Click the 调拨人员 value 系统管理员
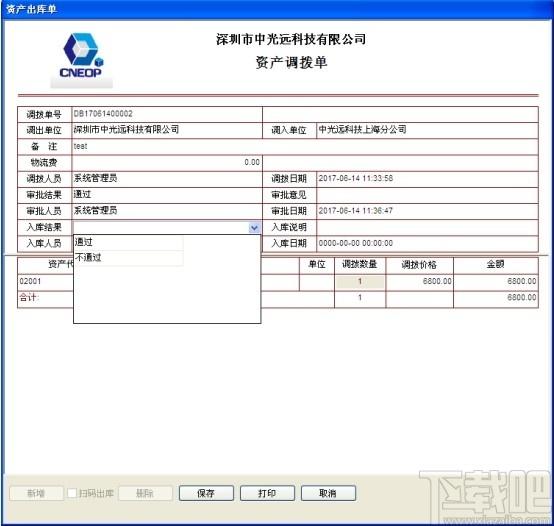Image resolution: width=554 pixels, height=526 pixels. [x=95, y=178]
